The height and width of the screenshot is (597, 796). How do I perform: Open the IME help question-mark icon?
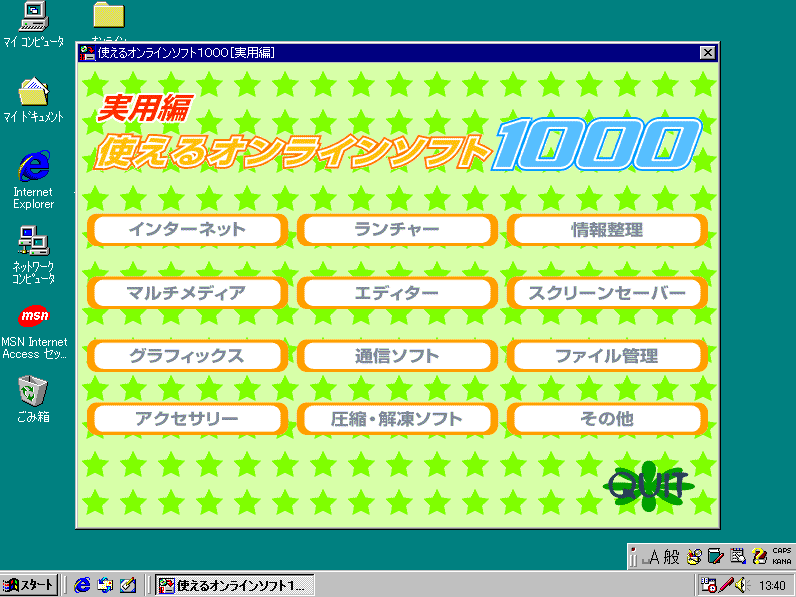(x=759, y=557)
